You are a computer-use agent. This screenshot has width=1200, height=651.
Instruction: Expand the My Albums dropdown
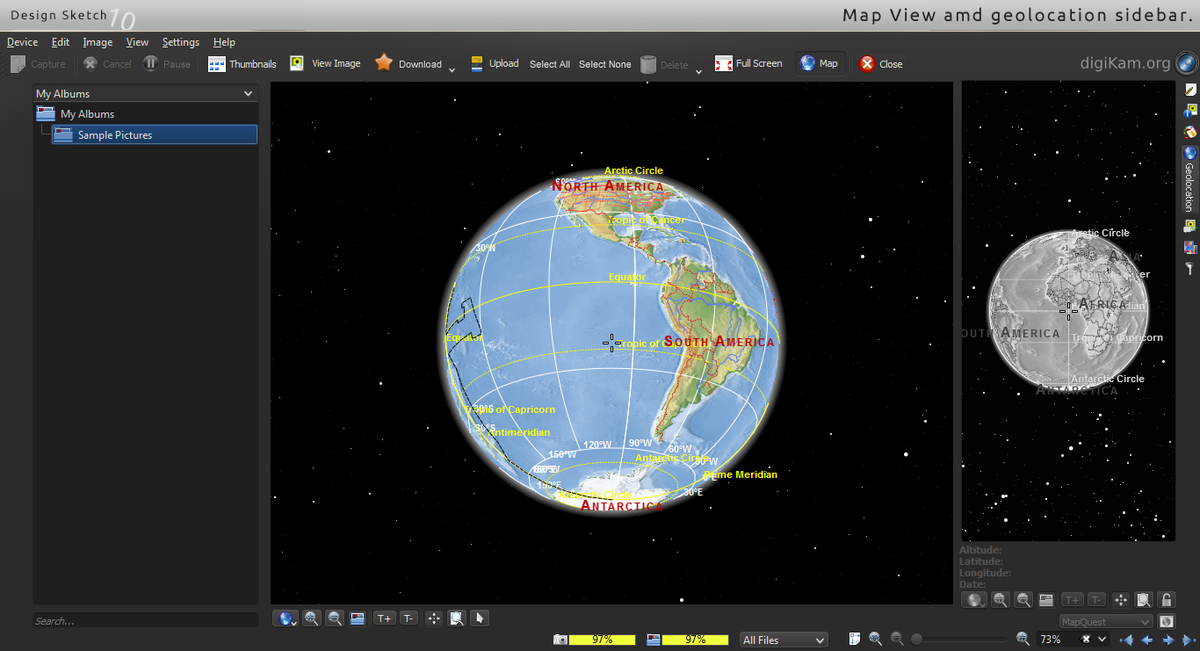click(248, 94)
